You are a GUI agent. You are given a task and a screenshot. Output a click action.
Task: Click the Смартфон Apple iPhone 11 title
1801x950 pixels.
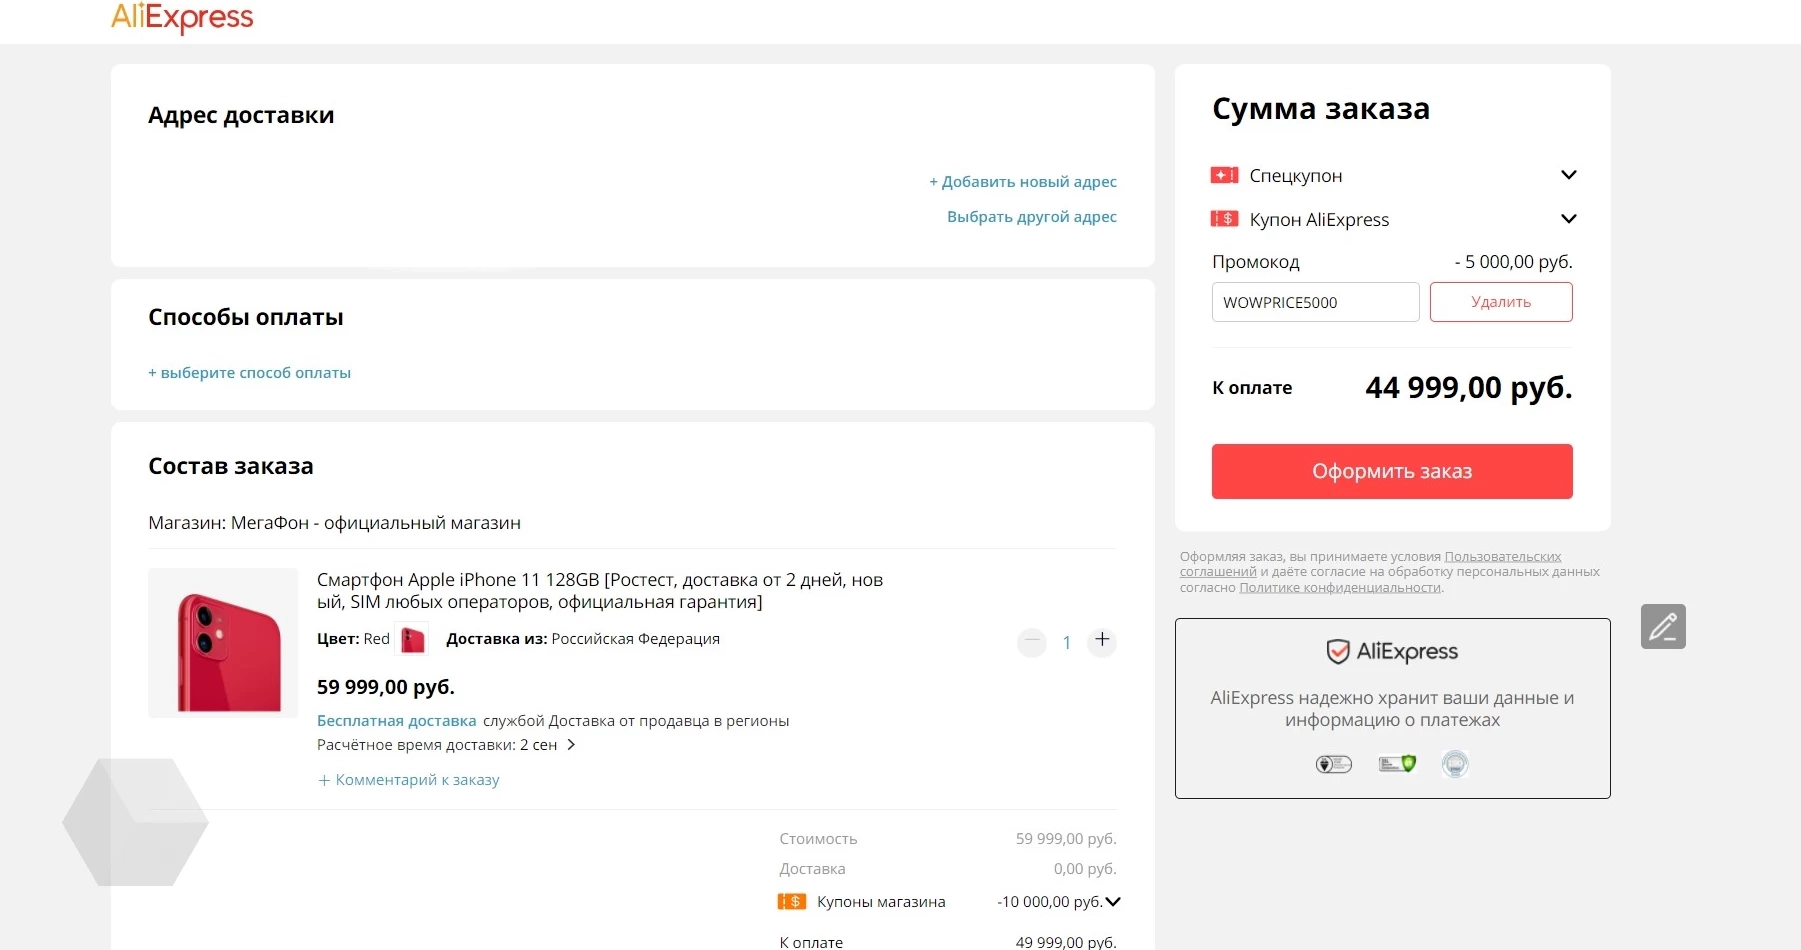600,591
